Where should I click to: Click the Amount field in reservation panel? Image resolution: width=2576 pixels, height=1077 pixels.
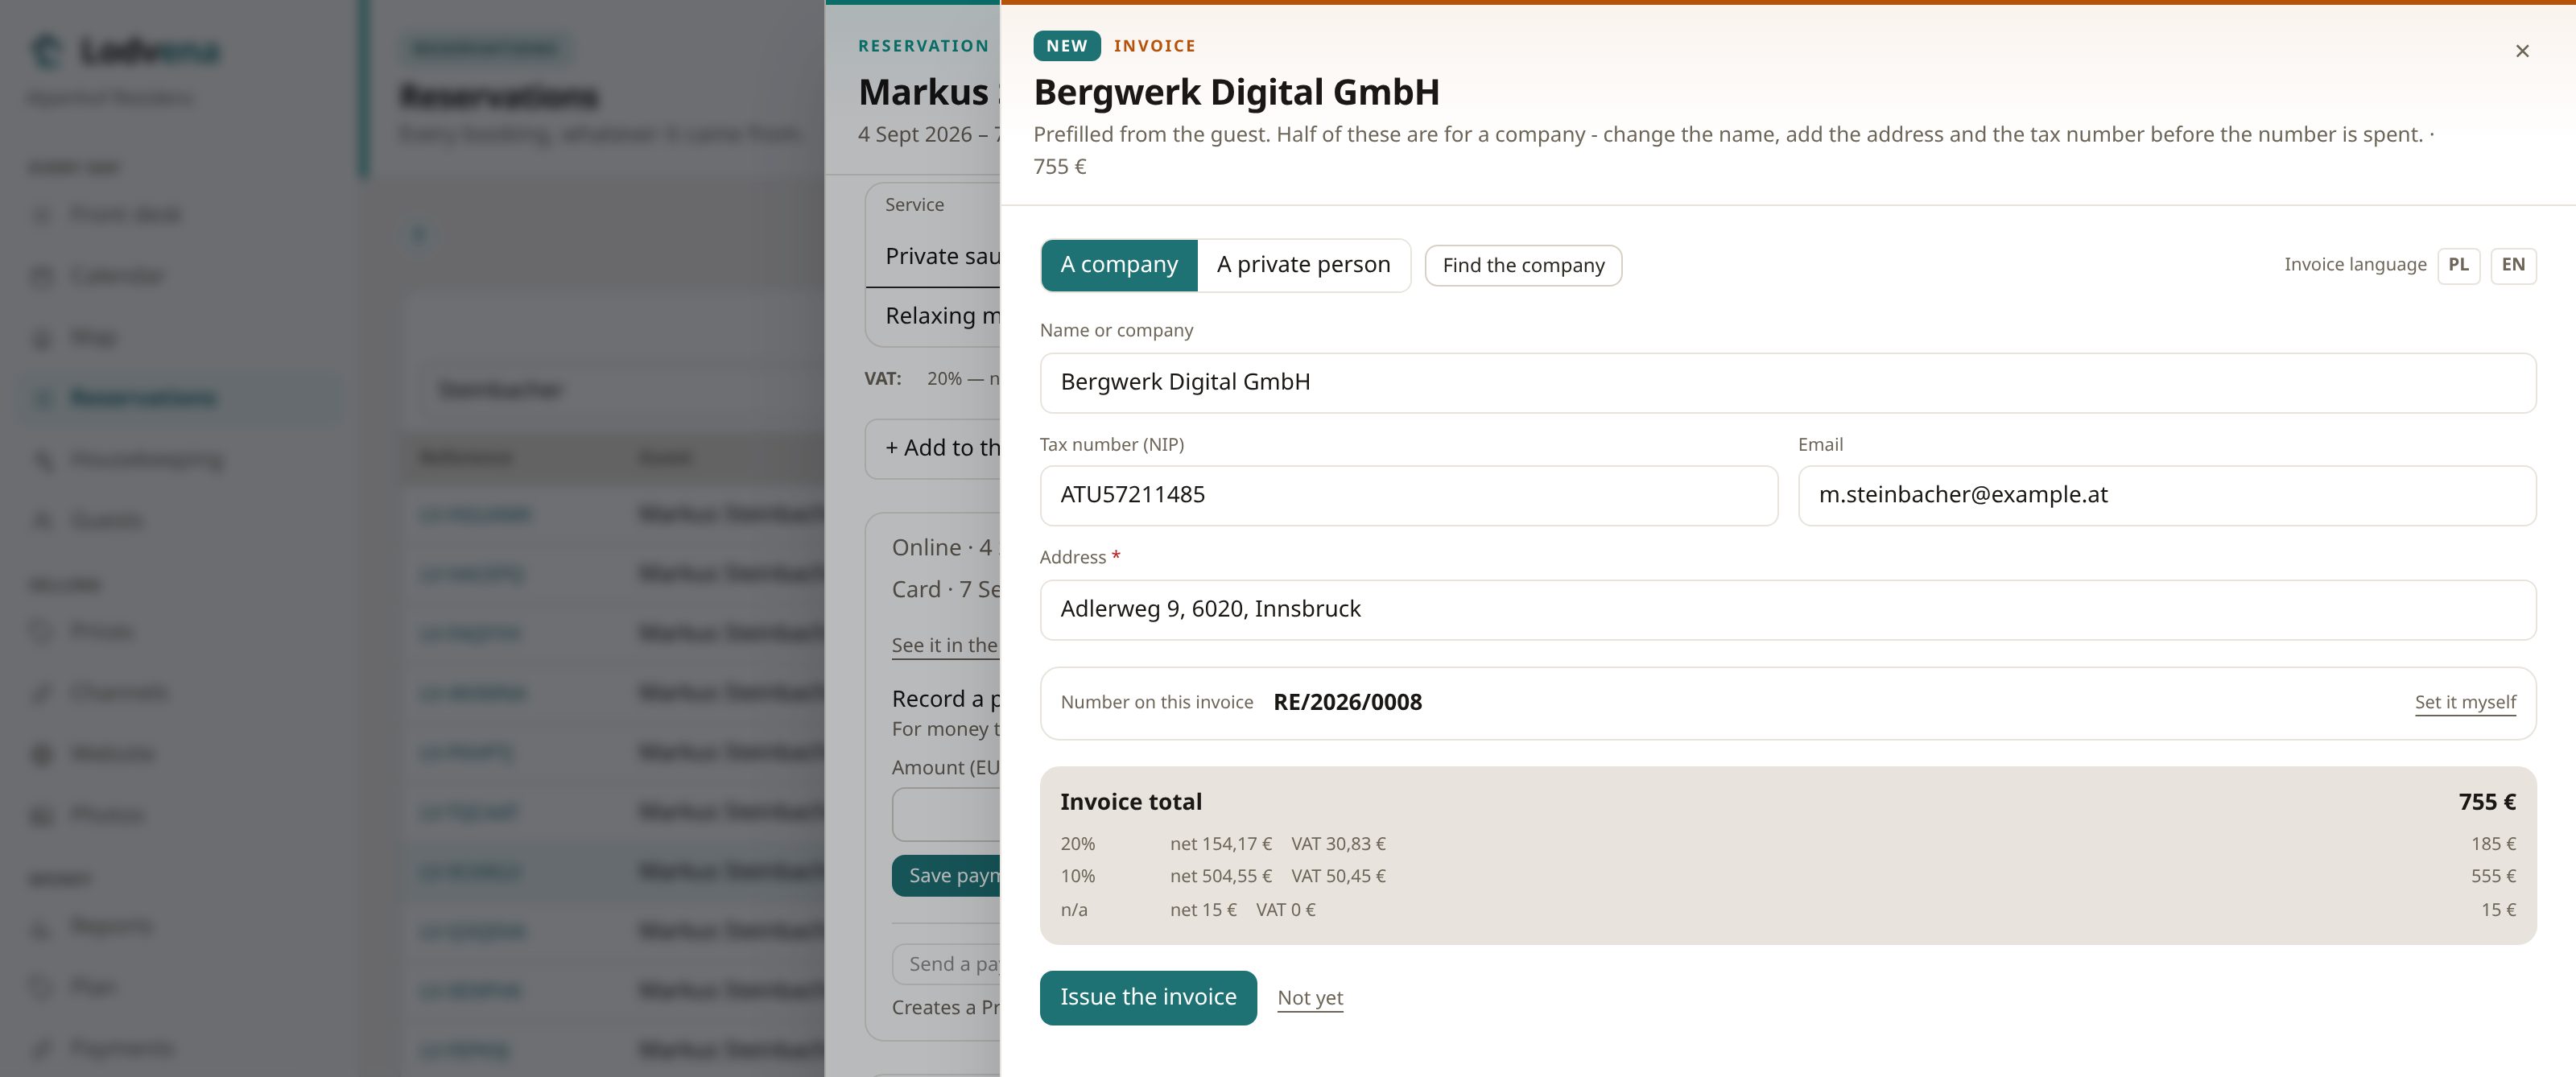click(946, 815)
